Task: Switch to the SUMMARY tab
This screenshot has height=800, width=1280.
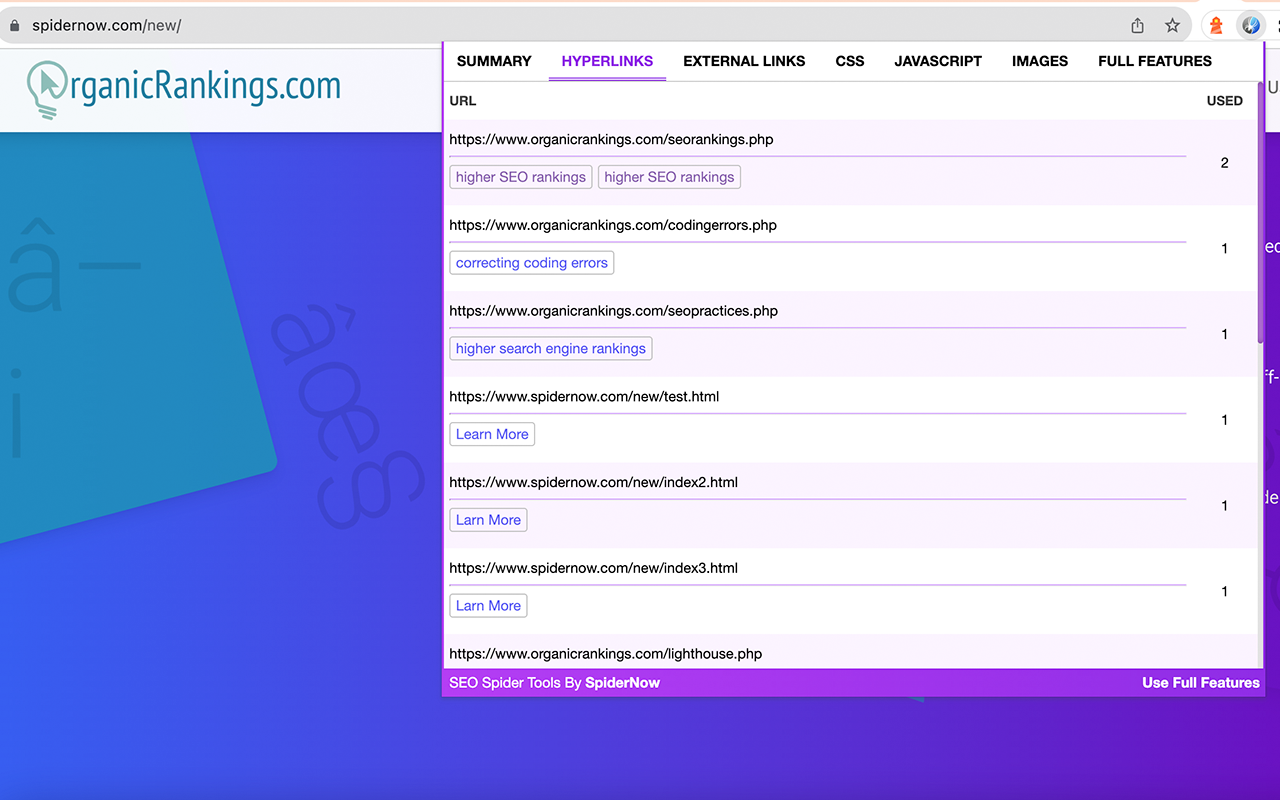Action: [493, 61]
